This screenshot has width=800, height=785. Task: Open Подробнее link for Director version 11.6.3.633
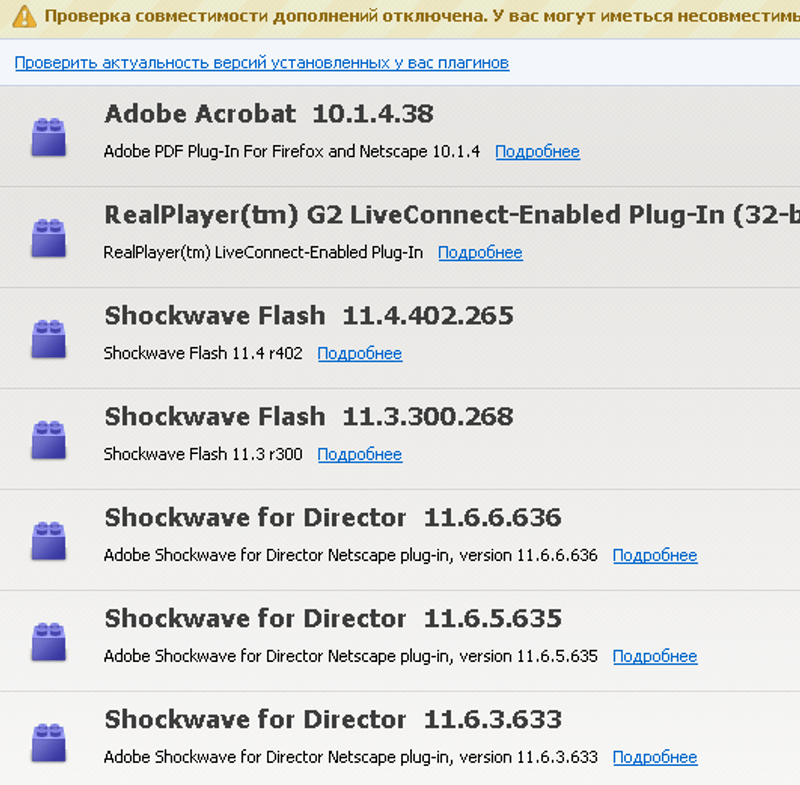(x=654, y=758)
